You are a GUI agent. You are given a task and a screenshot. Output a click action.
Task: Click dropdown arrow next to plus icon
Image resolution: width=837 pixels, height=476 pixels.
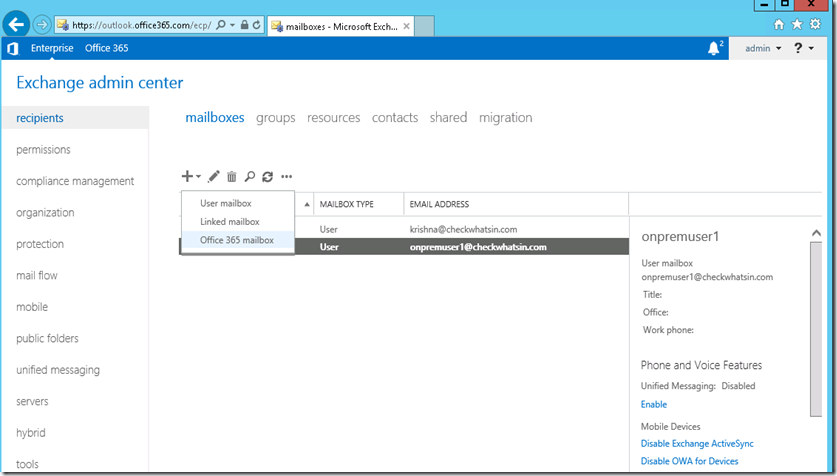point(198,177)
